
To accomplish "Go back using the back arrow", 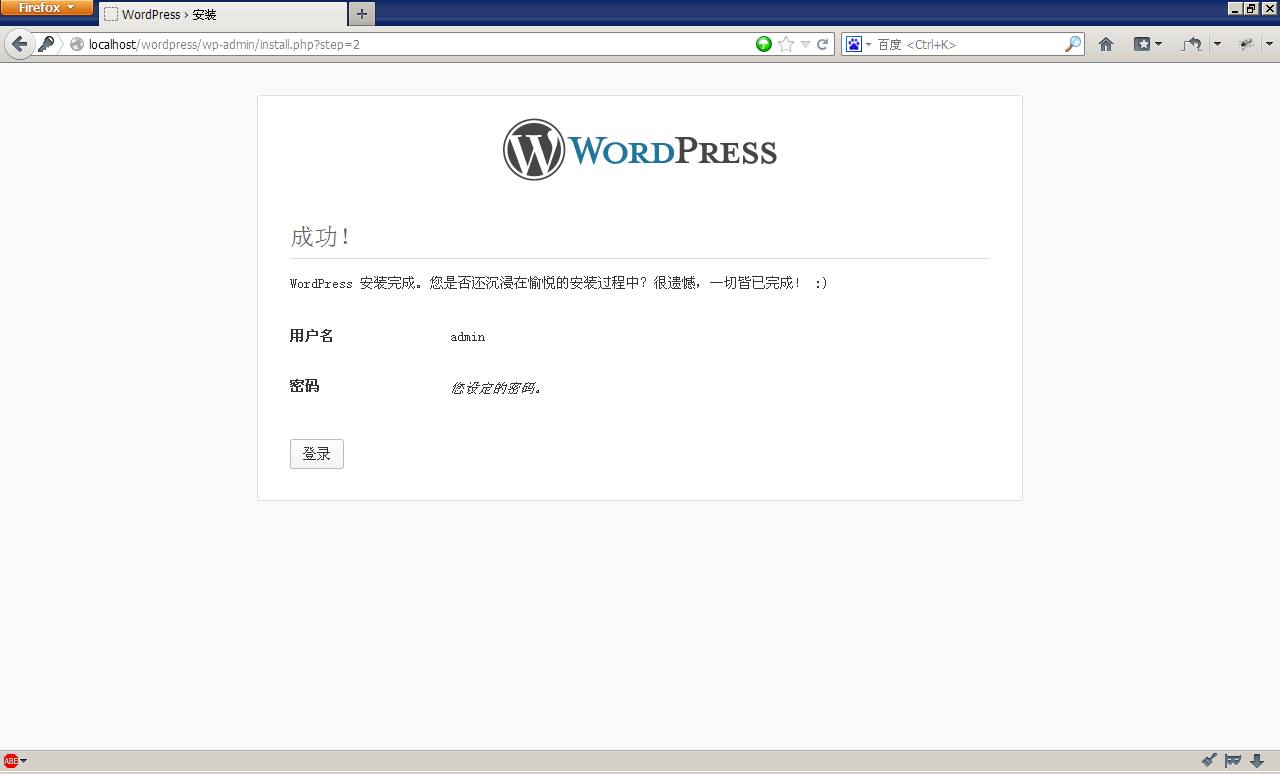I will [x=19, y=44].
